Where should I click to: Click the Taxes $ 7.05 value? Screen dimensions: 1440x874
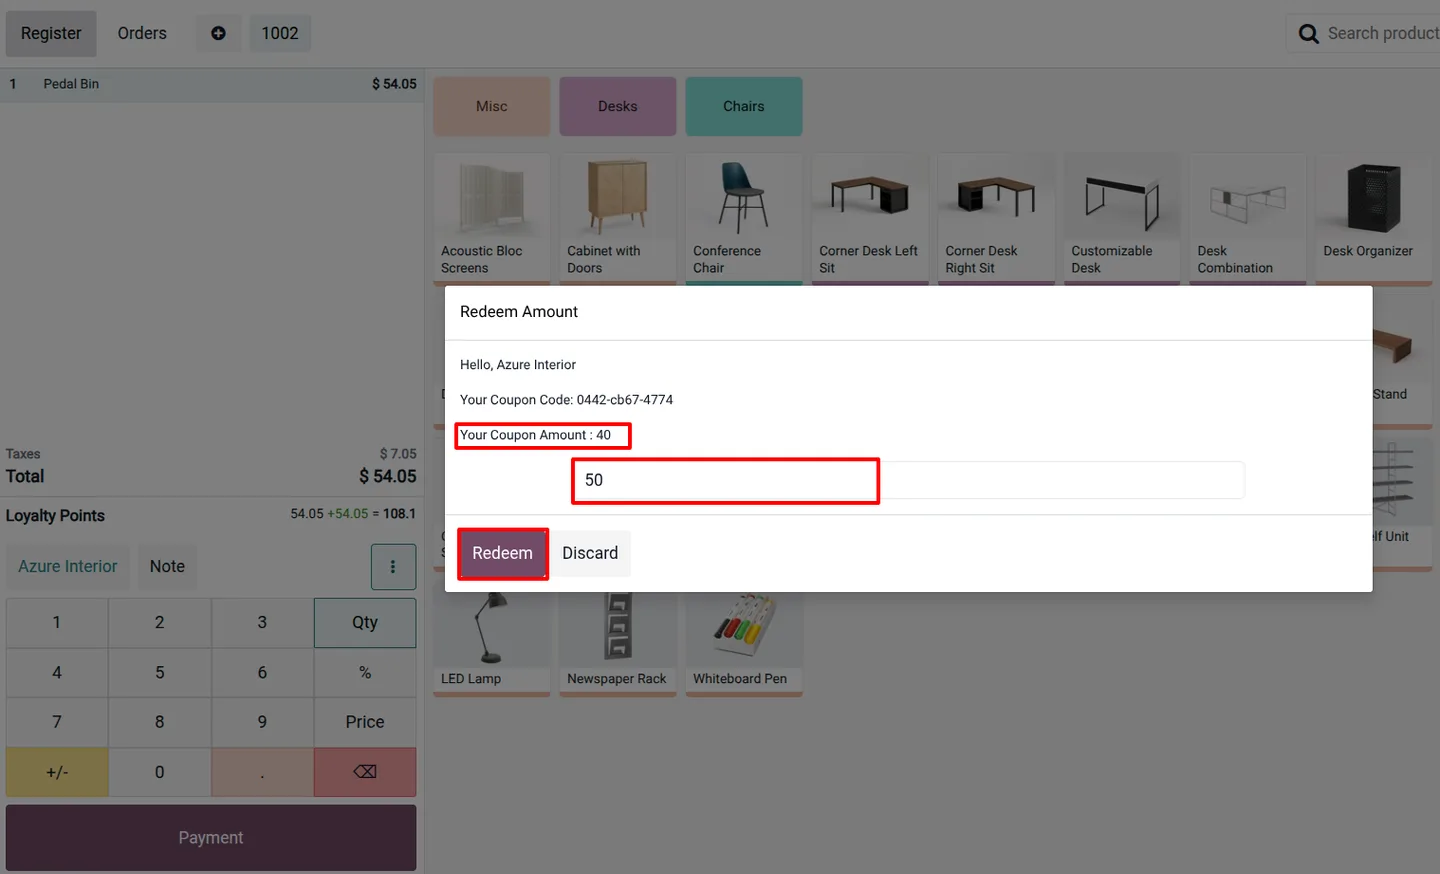(398, 454)
